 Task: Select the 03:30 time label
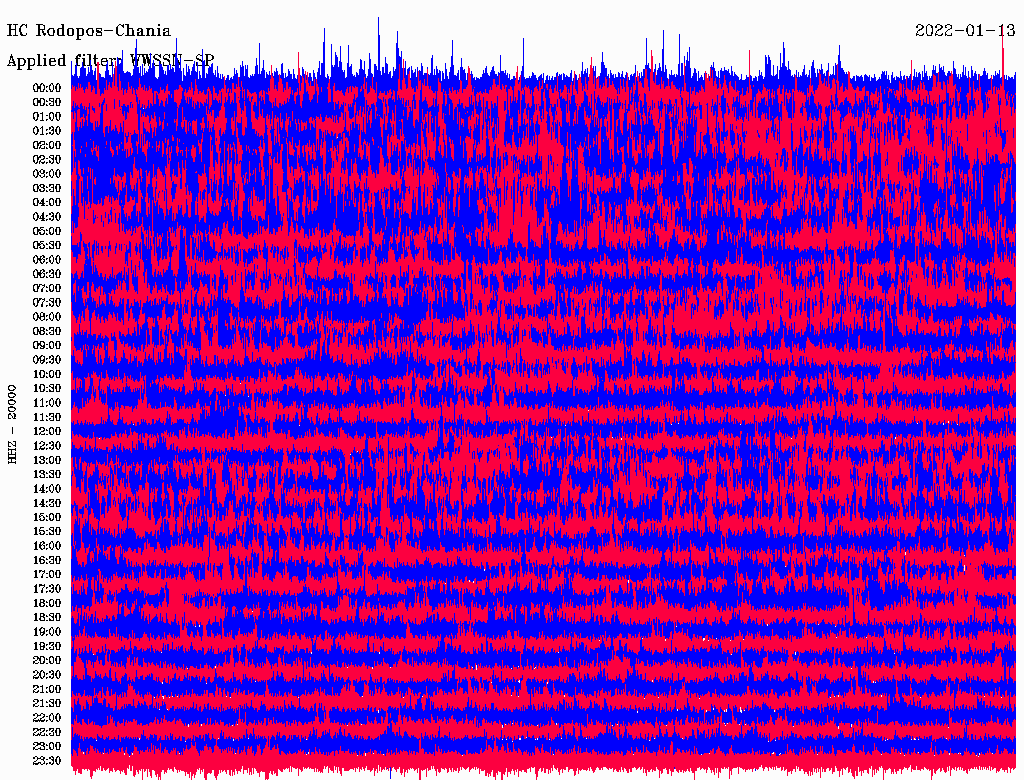click(x=47, y=188)
